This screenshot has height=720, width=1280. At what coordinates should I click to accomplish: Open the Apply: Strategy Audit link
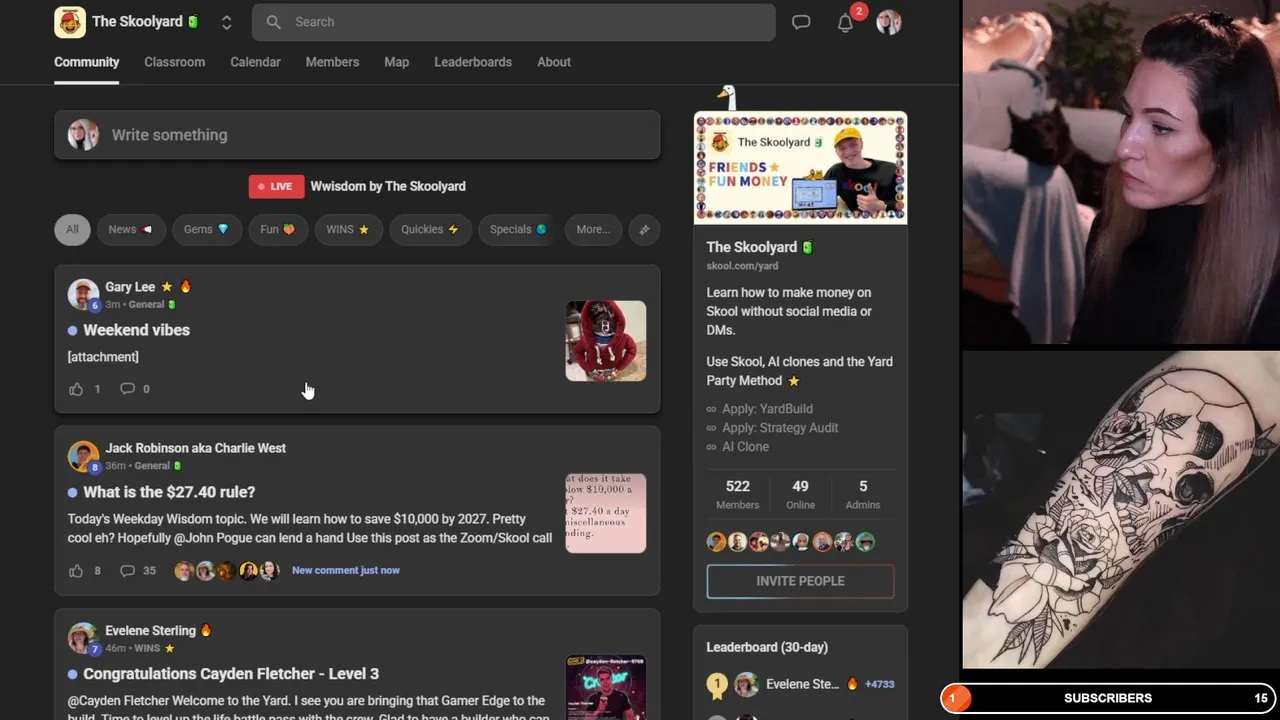[x=780, y=428]
